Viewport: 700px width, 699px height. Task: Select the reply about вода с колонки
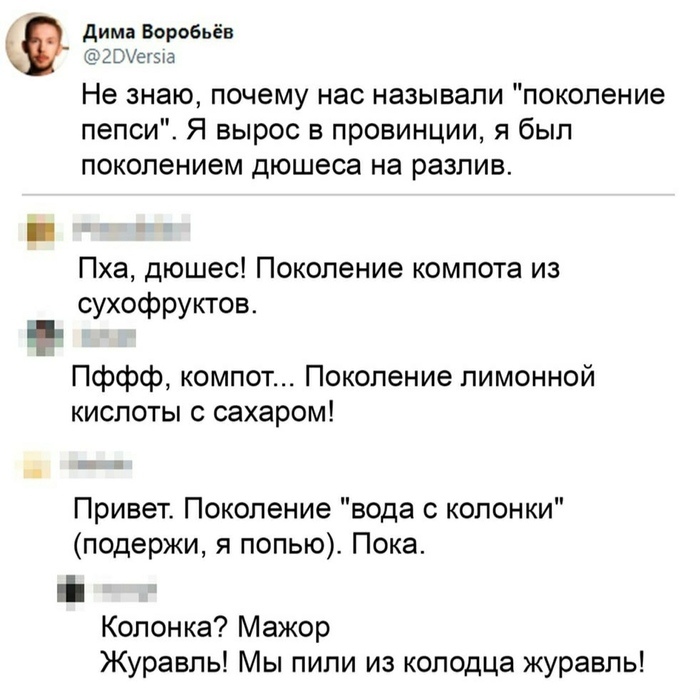point(319,526)
